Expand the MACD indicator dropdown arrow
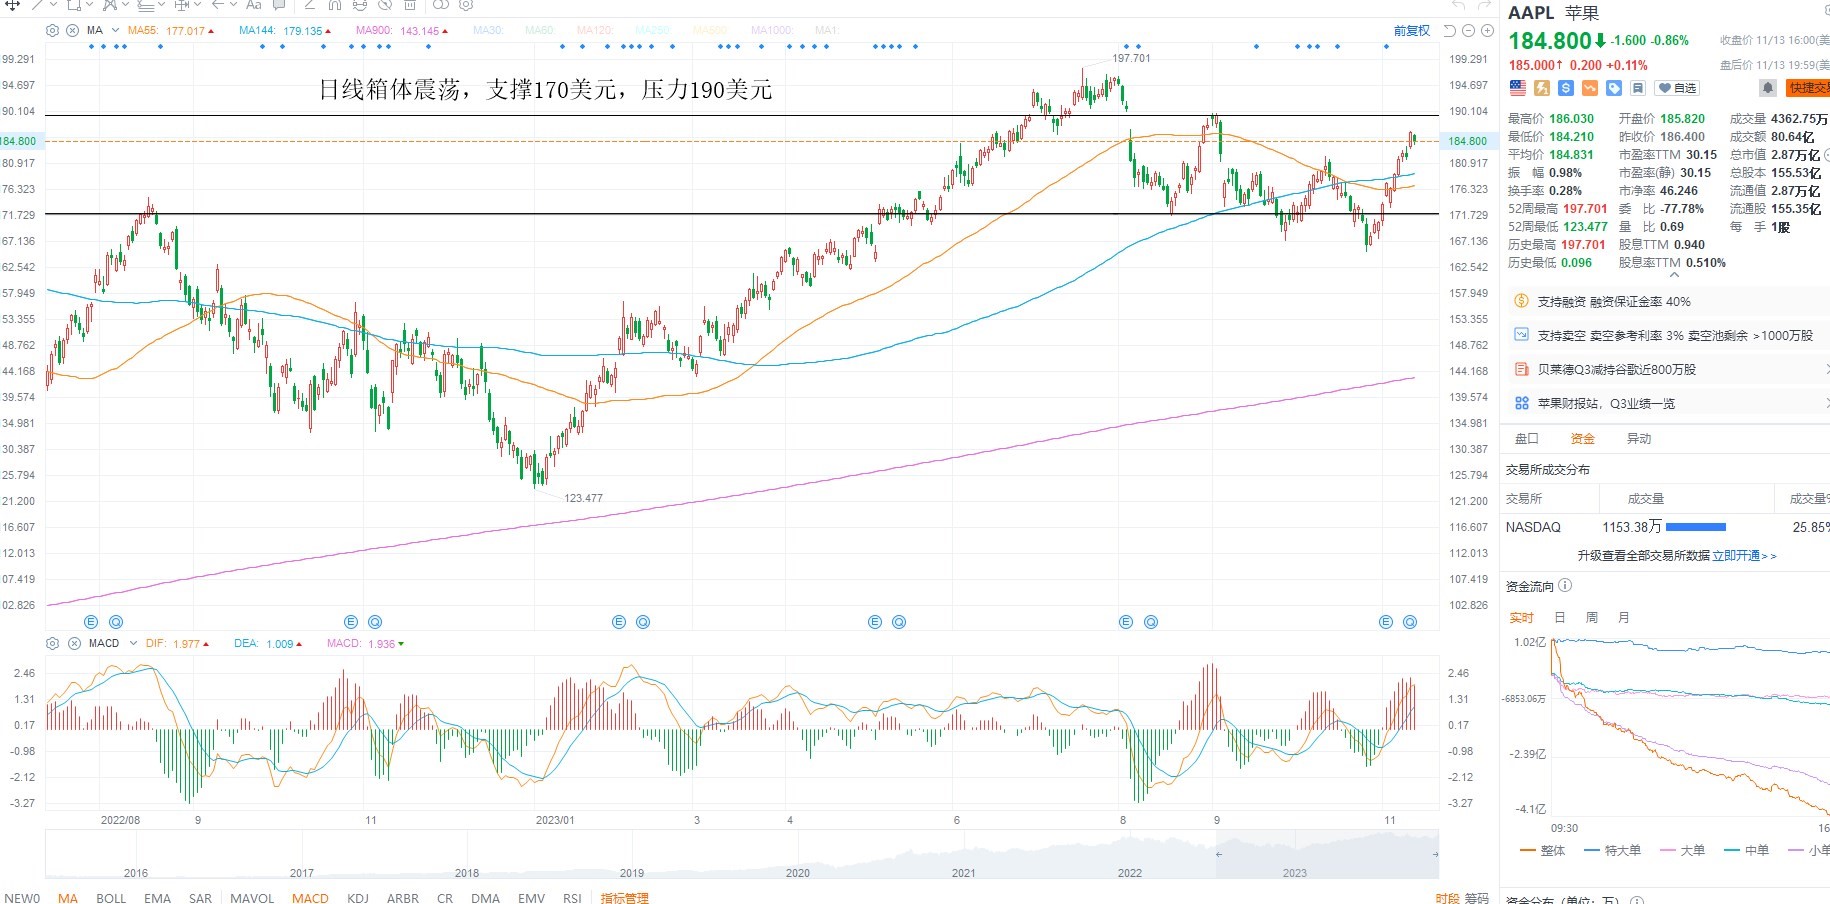This screenshot has width=1830, height=904. click(x=133, y=644)
